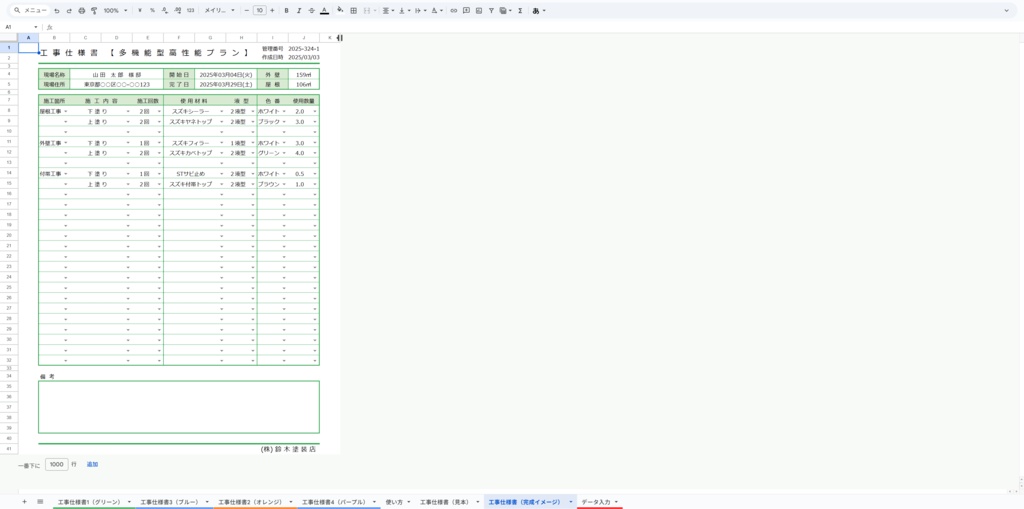This screenshot has height=509, width=1024.
Task: Switch to 工事仕様書2（オレンジ） tab
Action: pos(251,502)
